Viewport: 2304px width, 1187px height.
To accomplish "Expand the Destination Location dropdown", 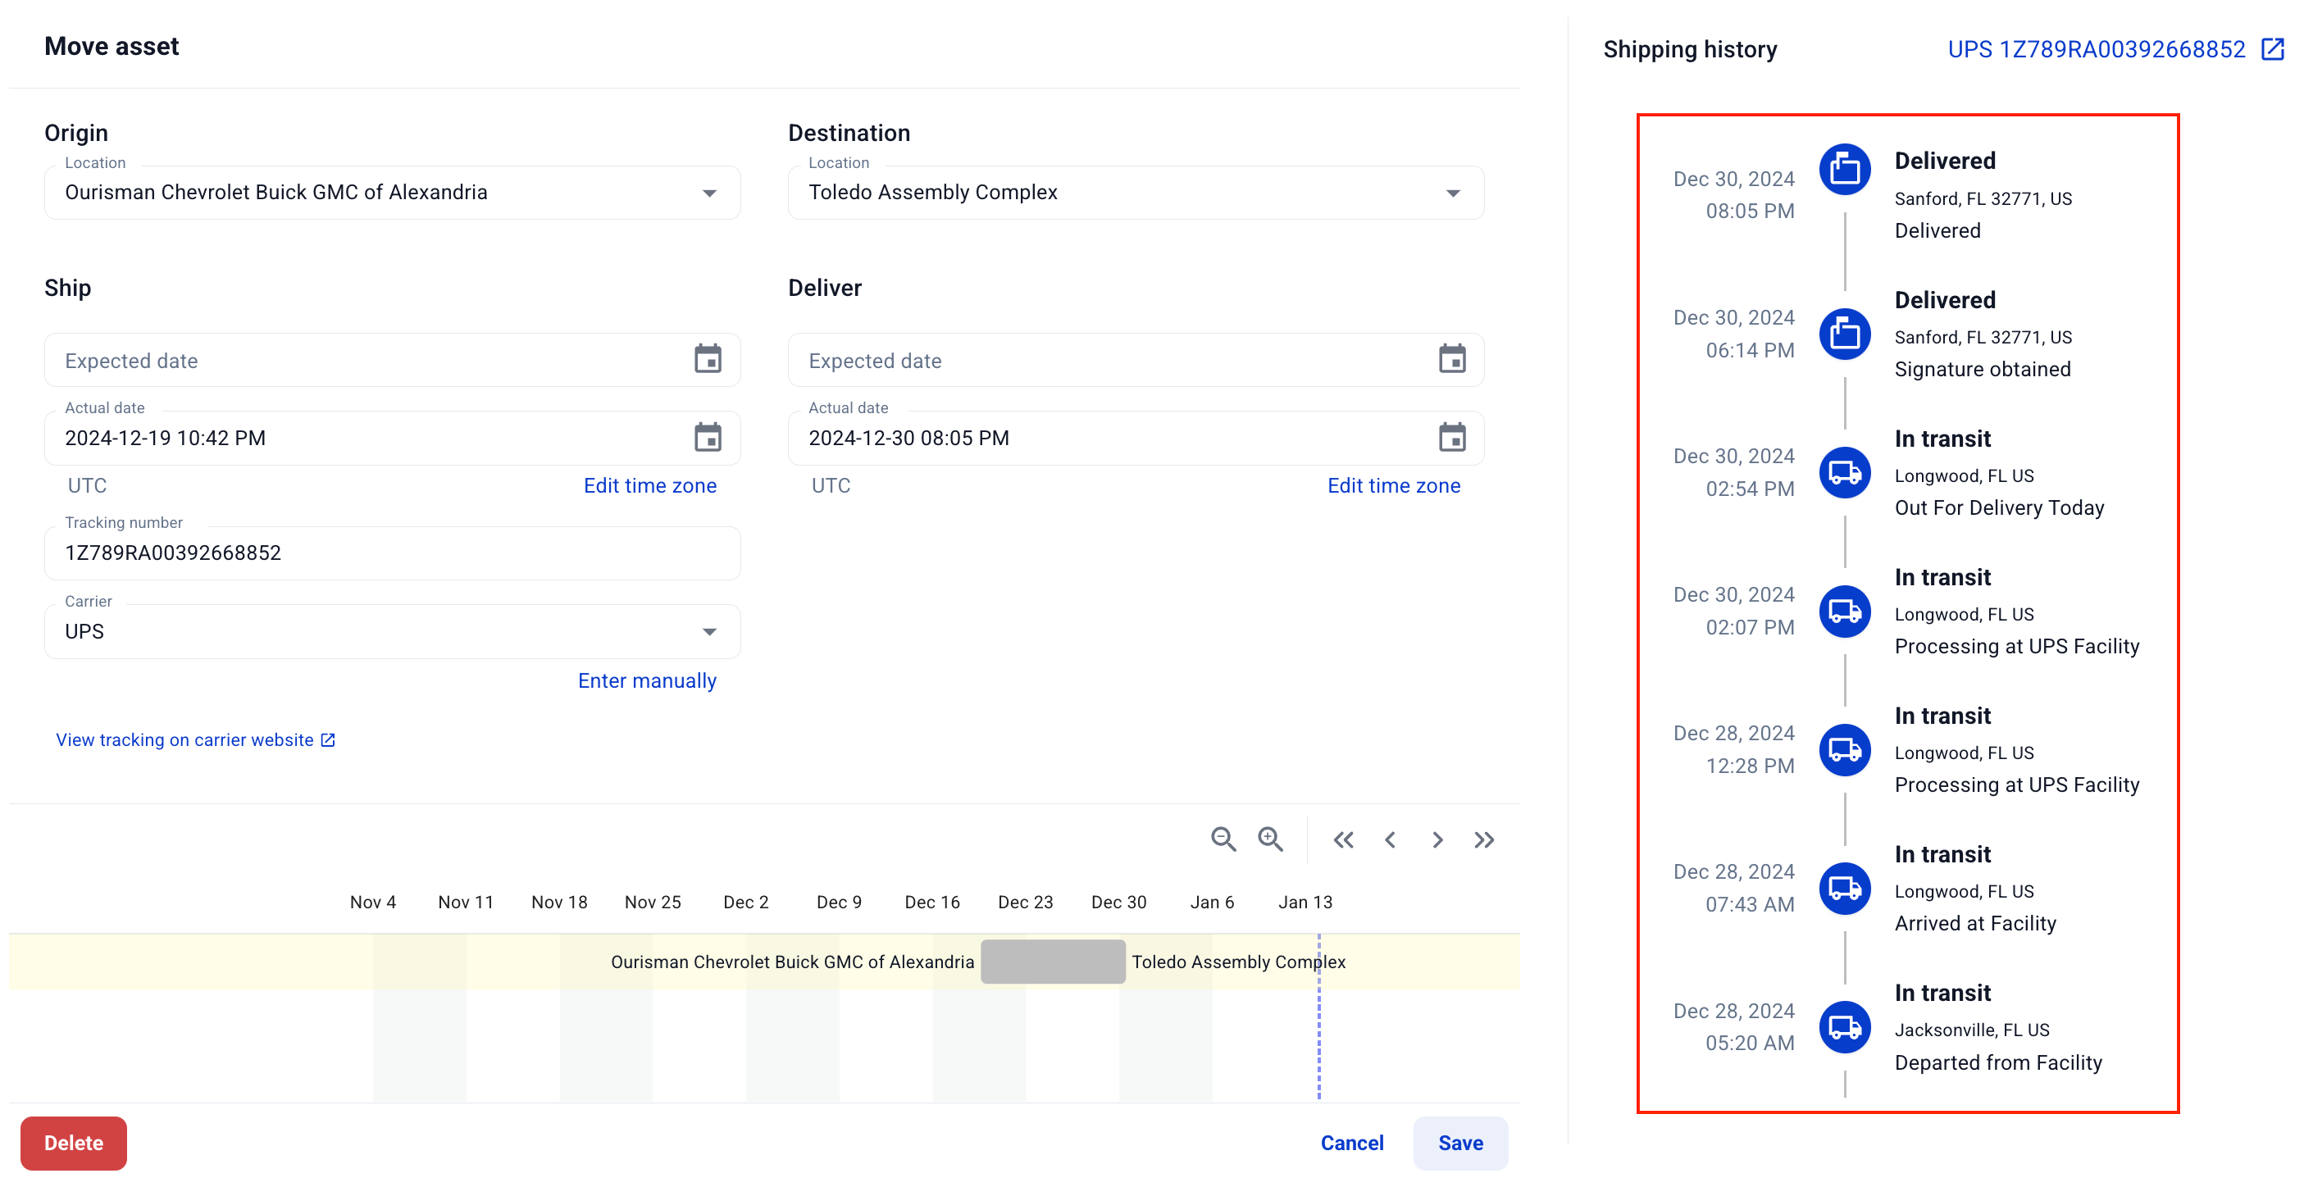I will [x=1453, y=193].
